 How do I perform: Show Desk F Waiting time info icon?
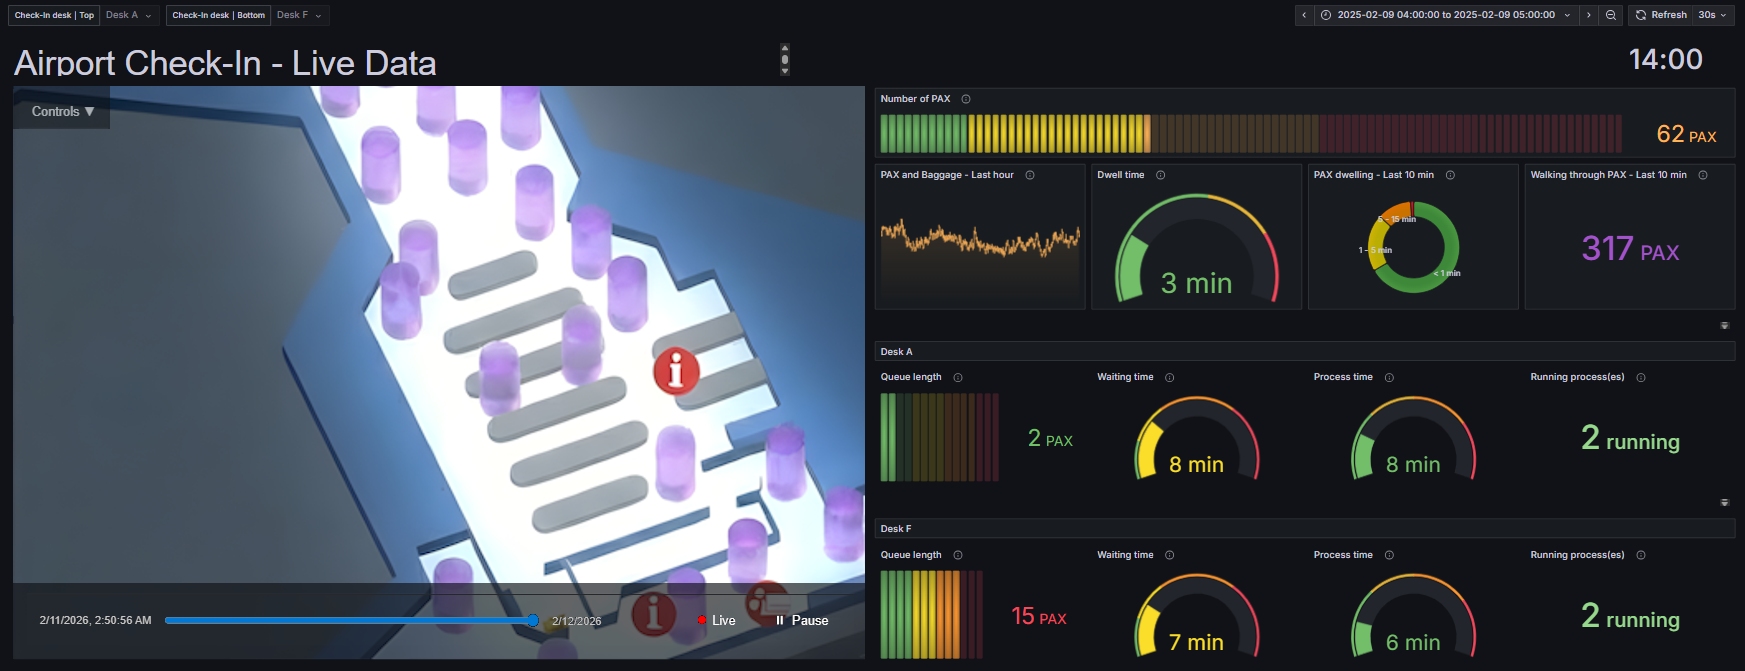pyautogui.click(x=1170, y=555)
